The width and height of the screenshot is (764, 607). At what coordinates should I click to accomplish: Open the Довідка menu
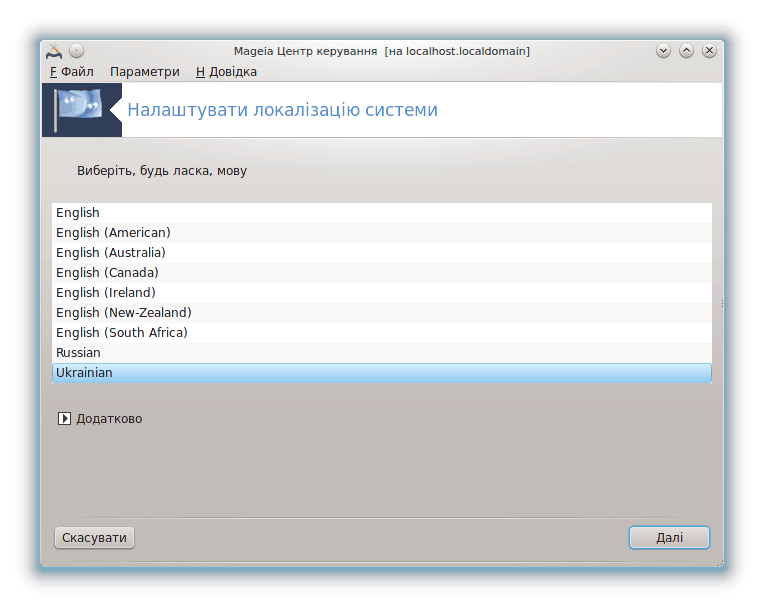[x=226, y=72]
